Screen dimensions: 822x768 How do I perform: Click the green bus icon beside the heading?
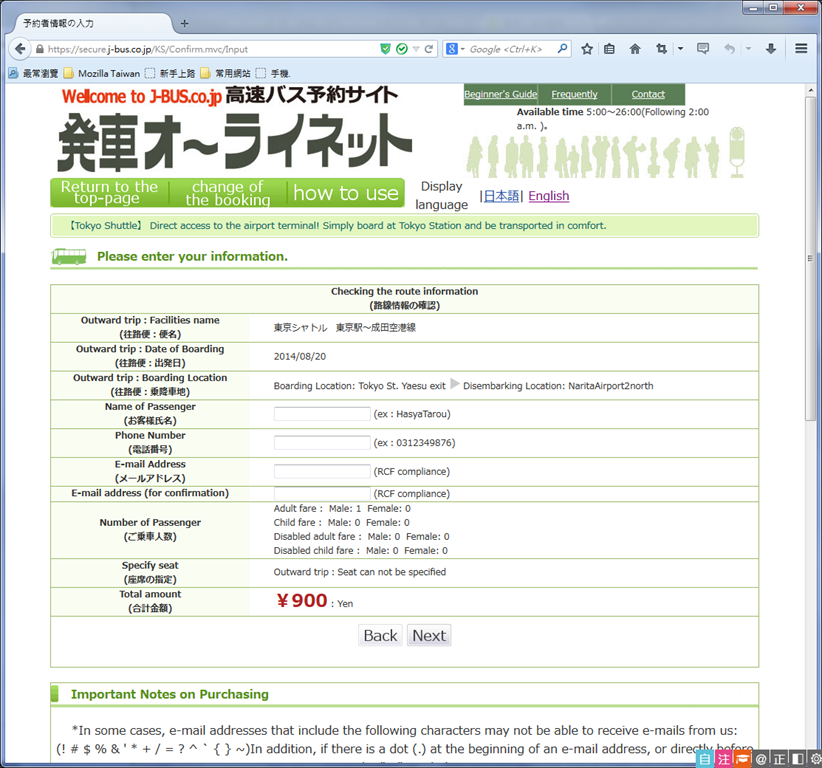point(69,256)
